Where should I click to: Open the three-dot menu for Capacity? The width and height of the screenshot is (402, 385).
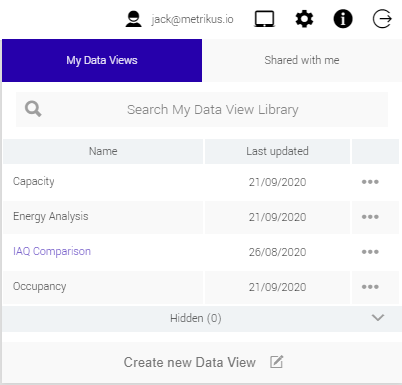point(370,182)
